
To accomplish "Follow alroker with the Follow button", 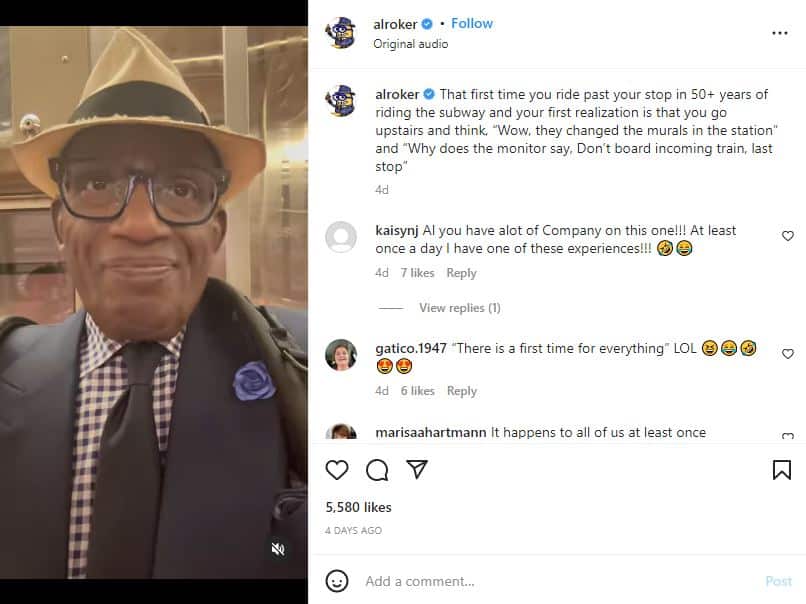I will click(x=471, y=22).
